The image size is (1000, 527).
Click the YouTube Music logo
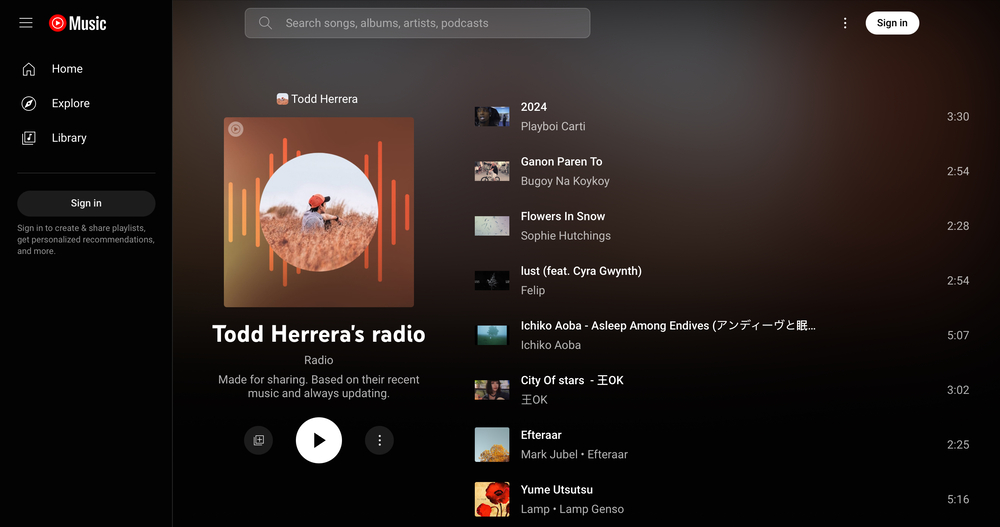click(78, 23)
